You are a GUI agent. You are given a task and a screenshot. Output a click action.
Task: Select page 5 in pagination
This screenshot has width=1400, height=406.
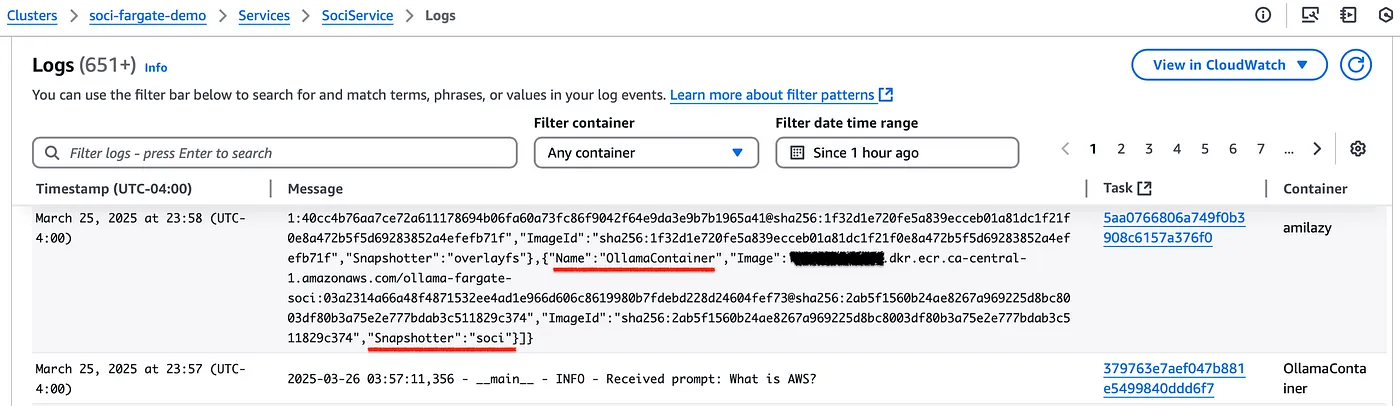tap(1205, 149)
